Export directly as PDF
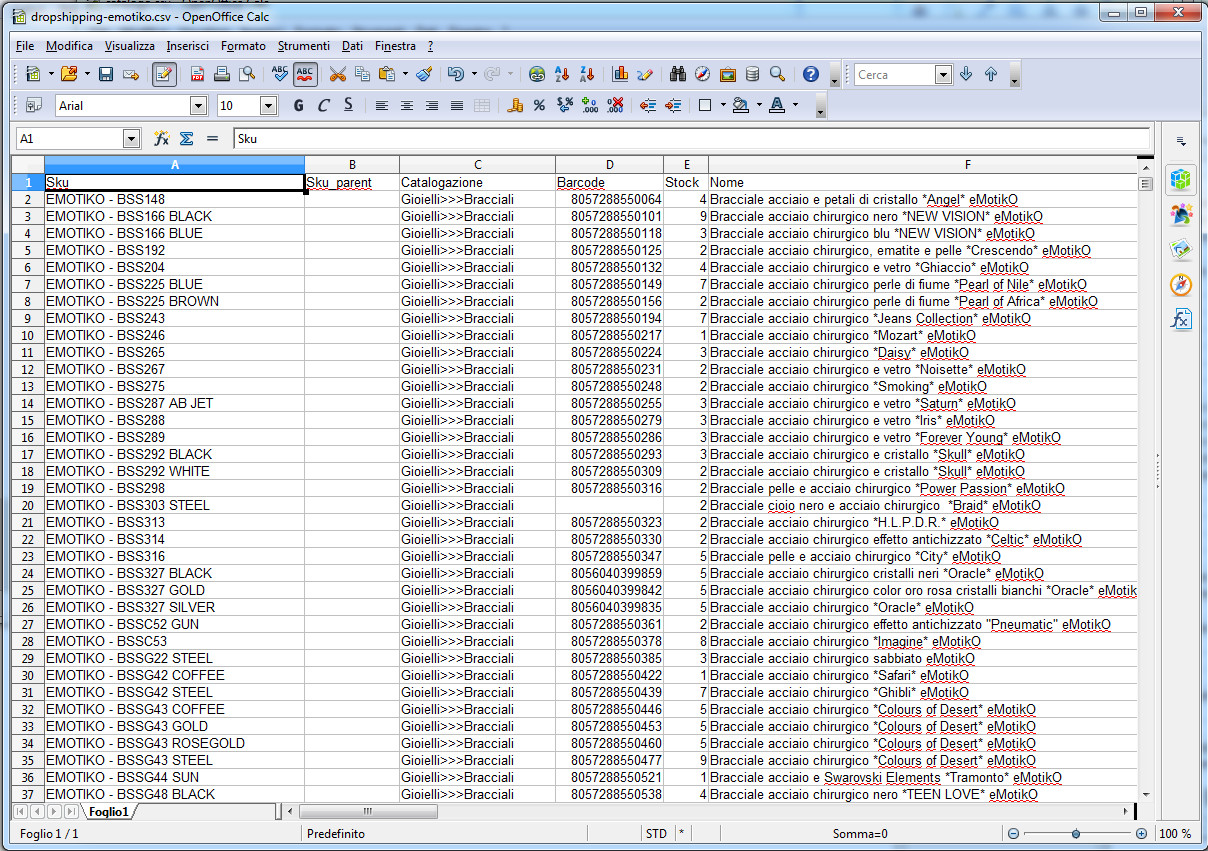 (198, 75)
